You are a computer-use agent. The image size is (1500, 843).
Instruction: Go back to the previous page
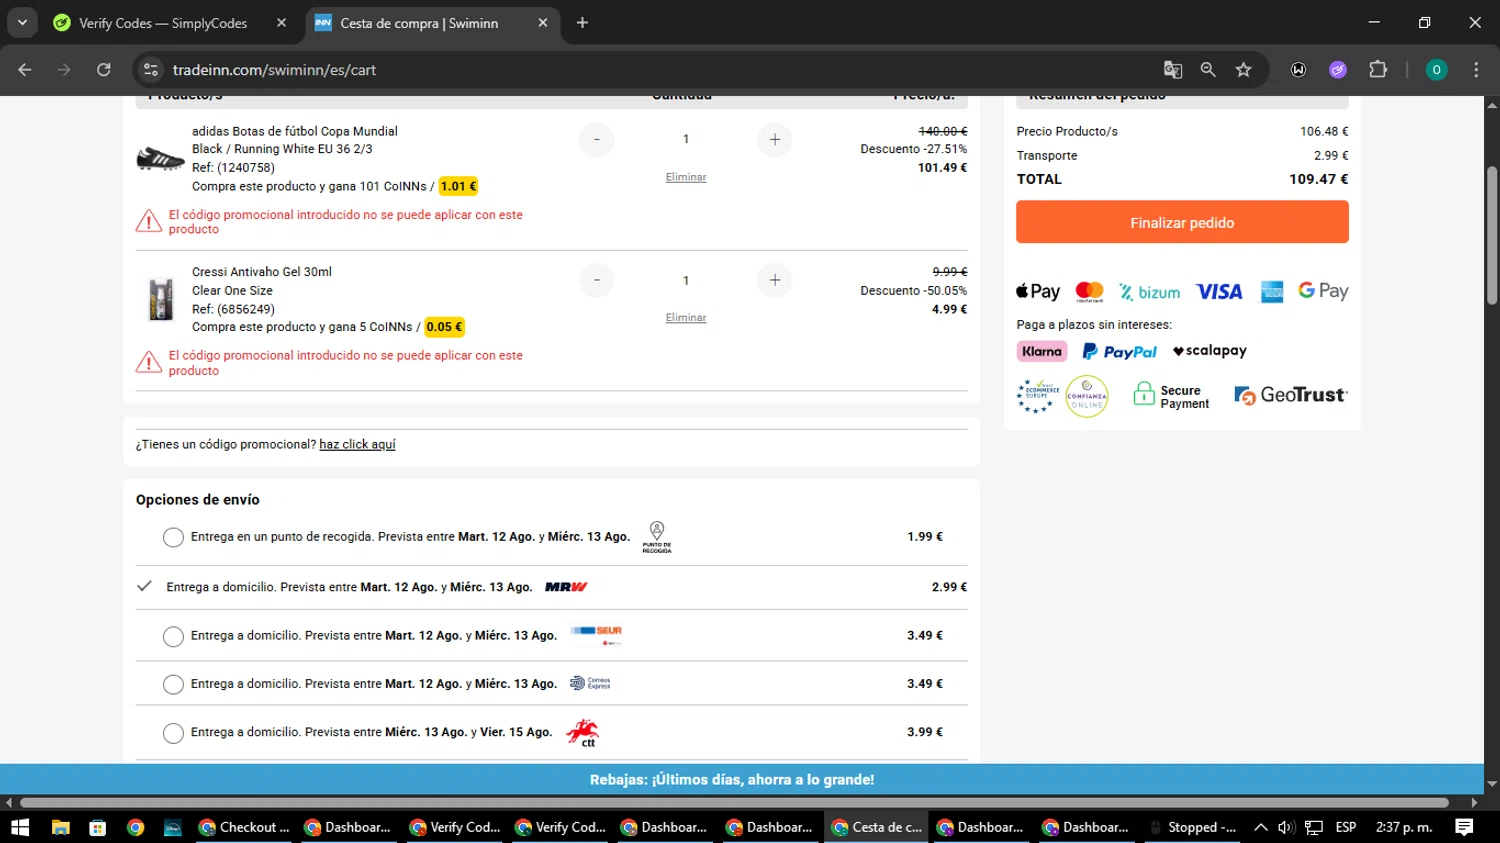(25, 70)
